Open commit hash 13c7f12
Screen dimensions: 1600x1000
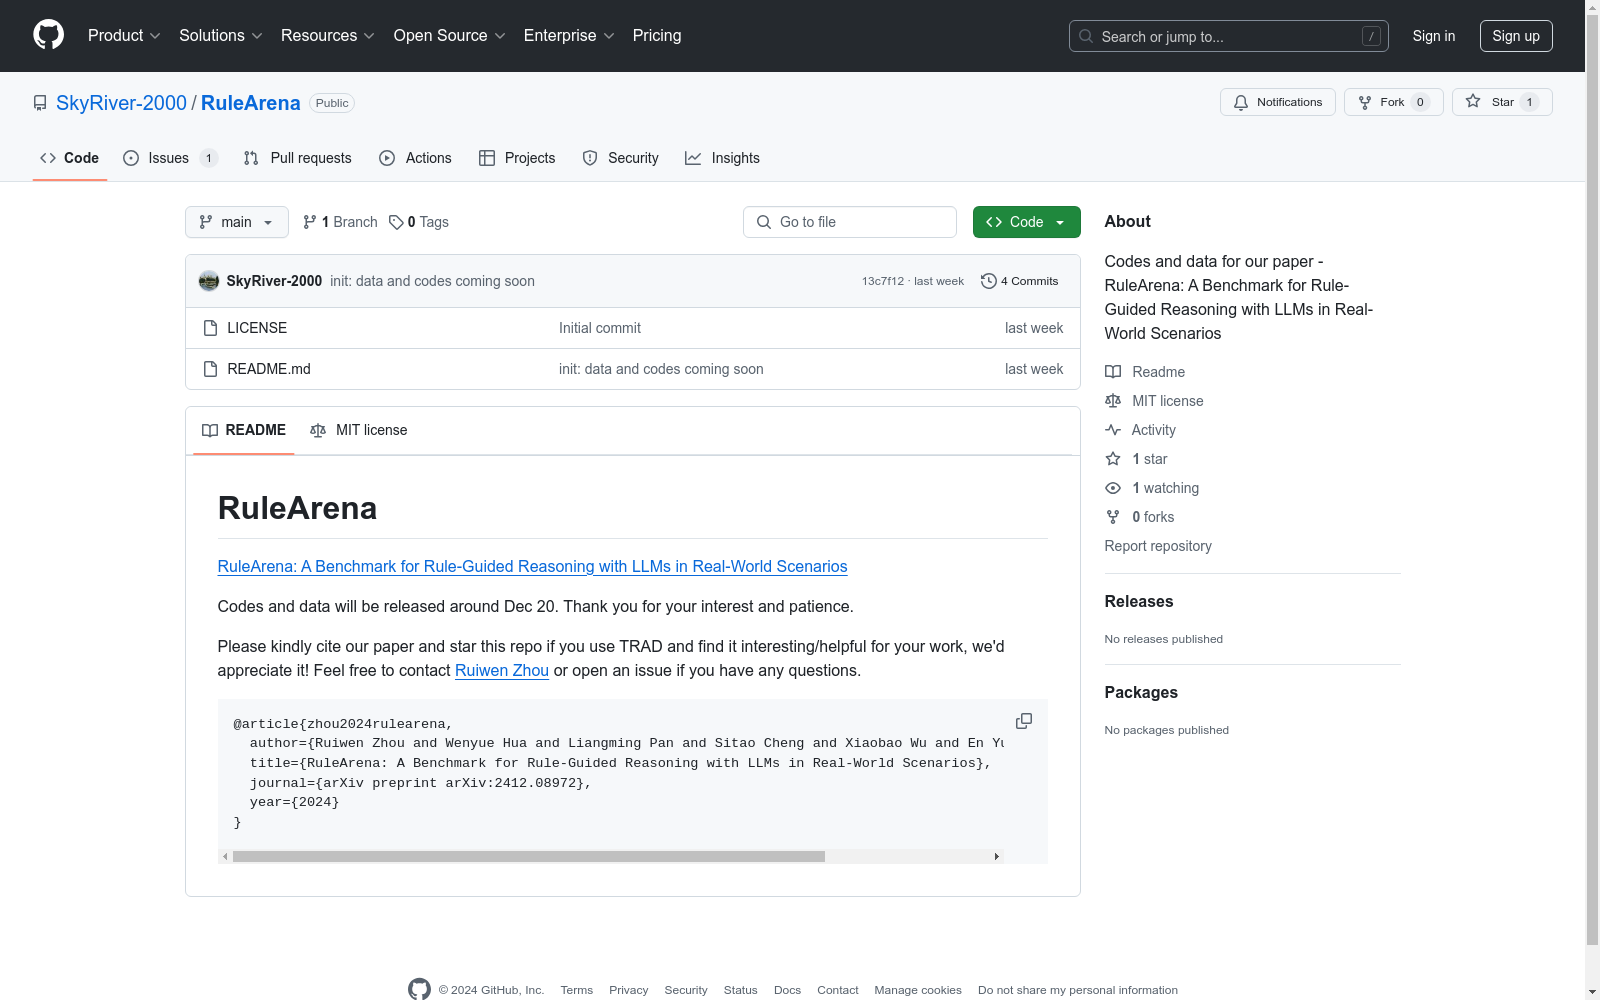883,281
